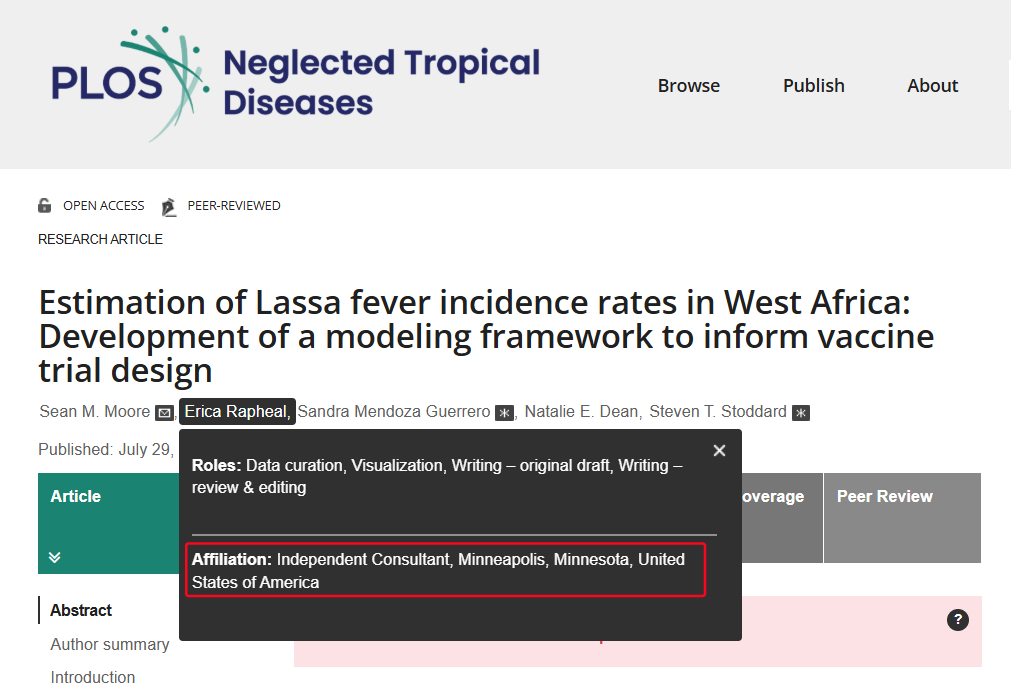Click asterisk icon after Steven T. Stoddard
The height and width of the screenshot is (686, 1011).
click(800, 413)
